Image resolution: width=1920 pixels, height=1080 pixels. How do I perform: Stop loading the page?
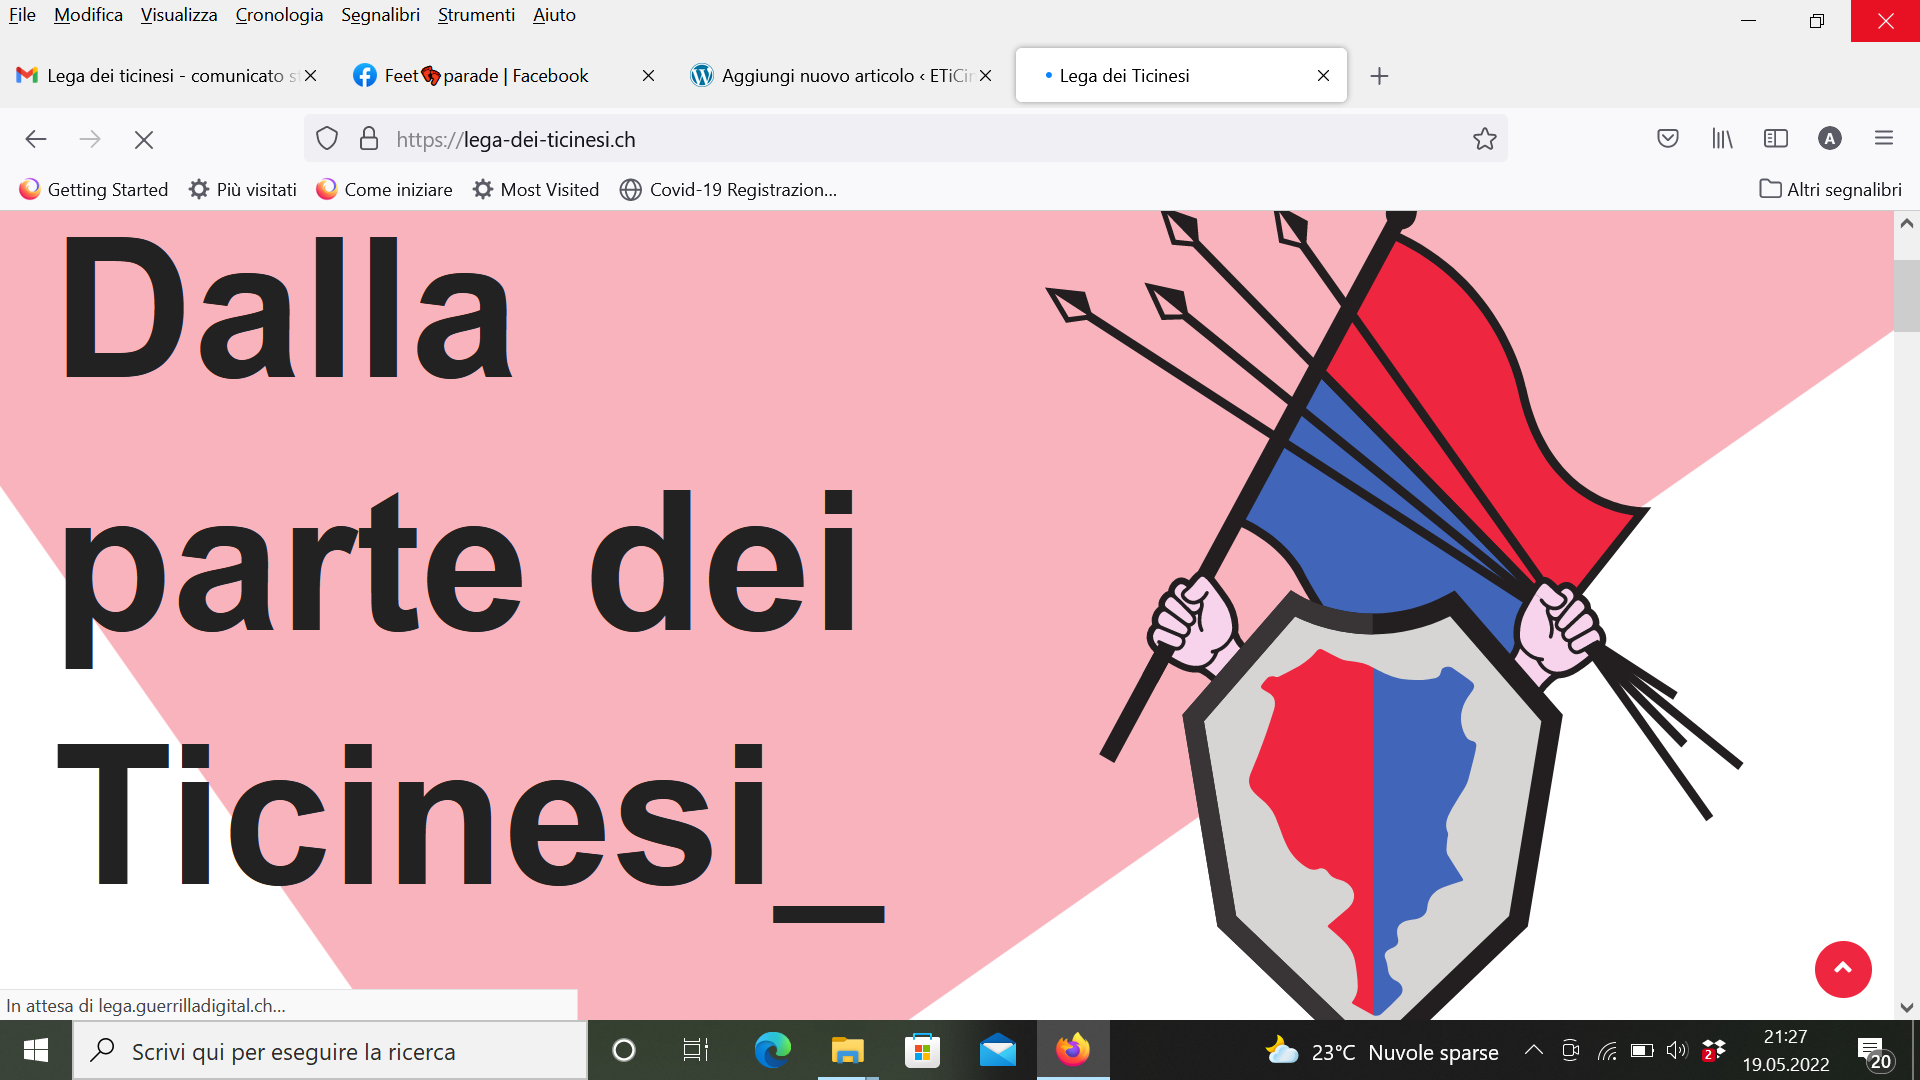144,139
